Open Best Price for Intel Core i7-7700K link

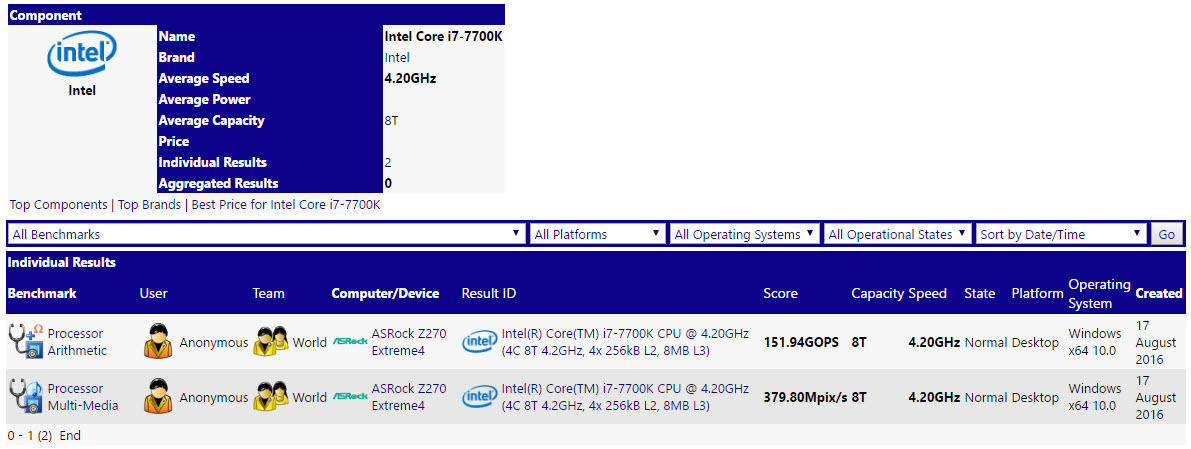(x=286, y=204)
